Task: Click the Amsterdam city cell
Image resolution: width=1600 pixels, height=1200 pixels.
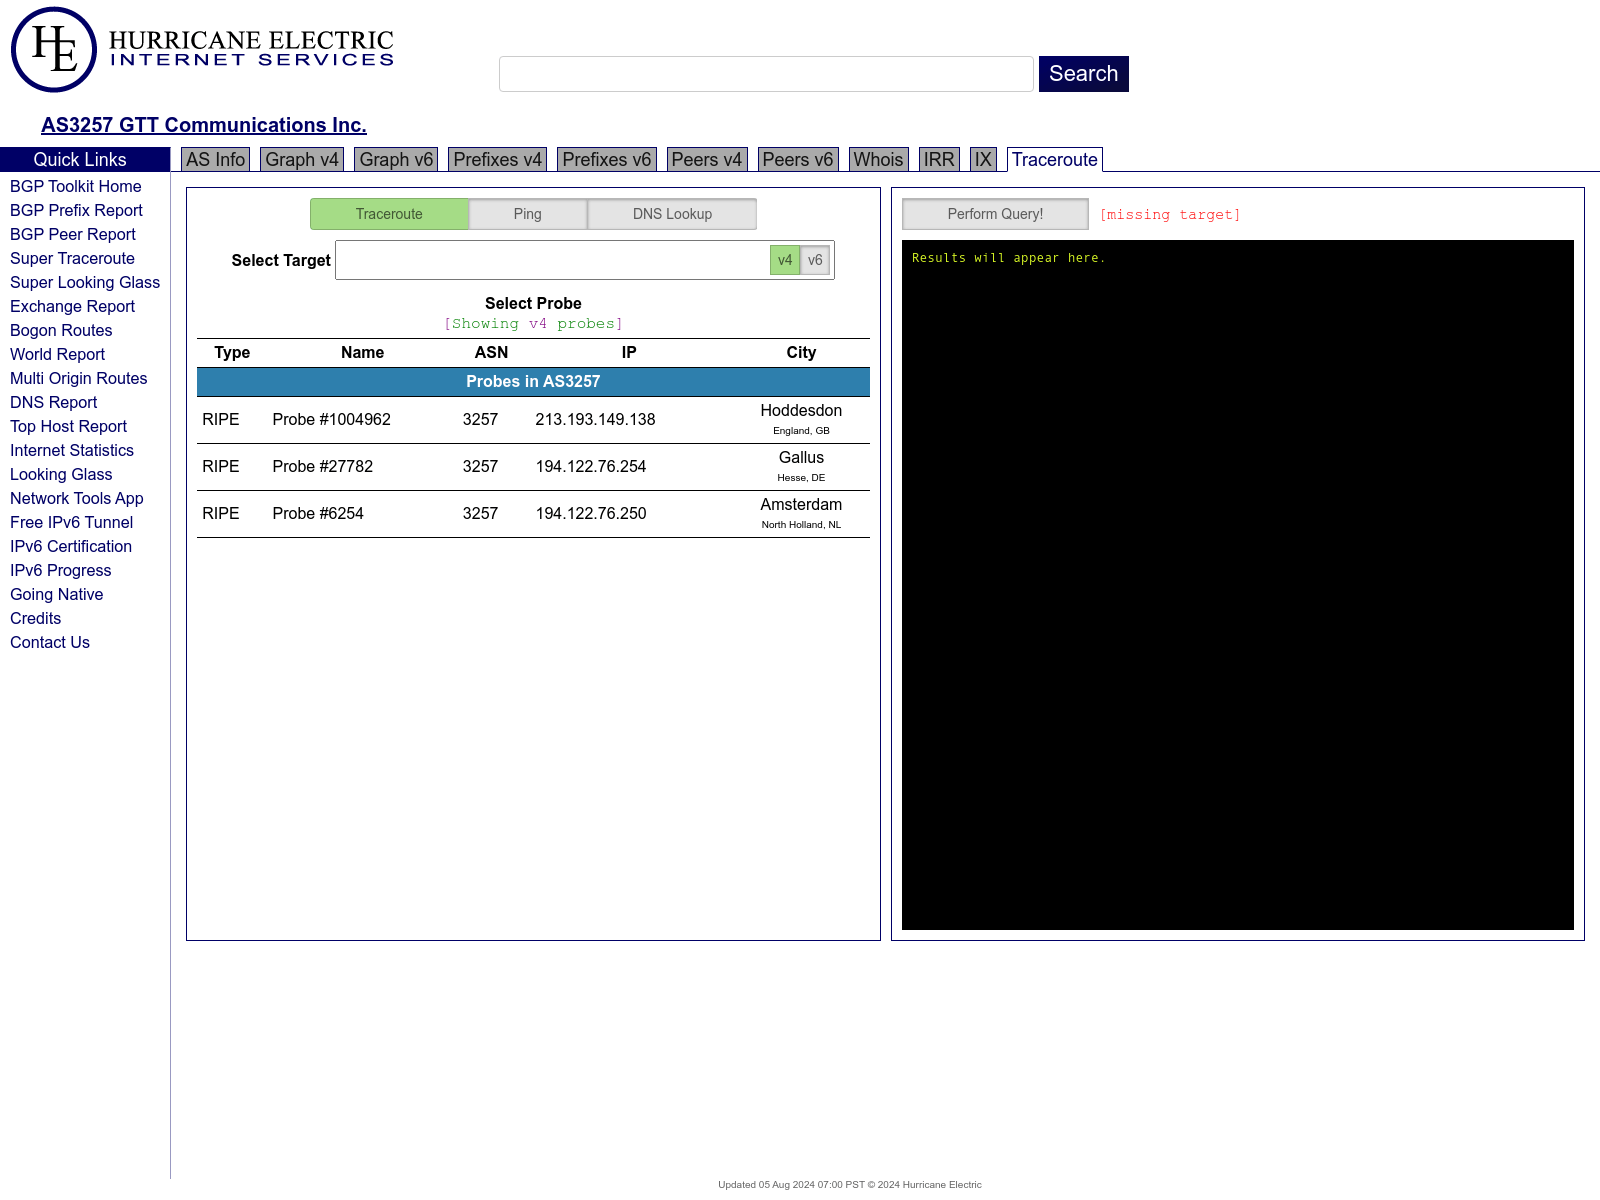Action: [801, 514]
